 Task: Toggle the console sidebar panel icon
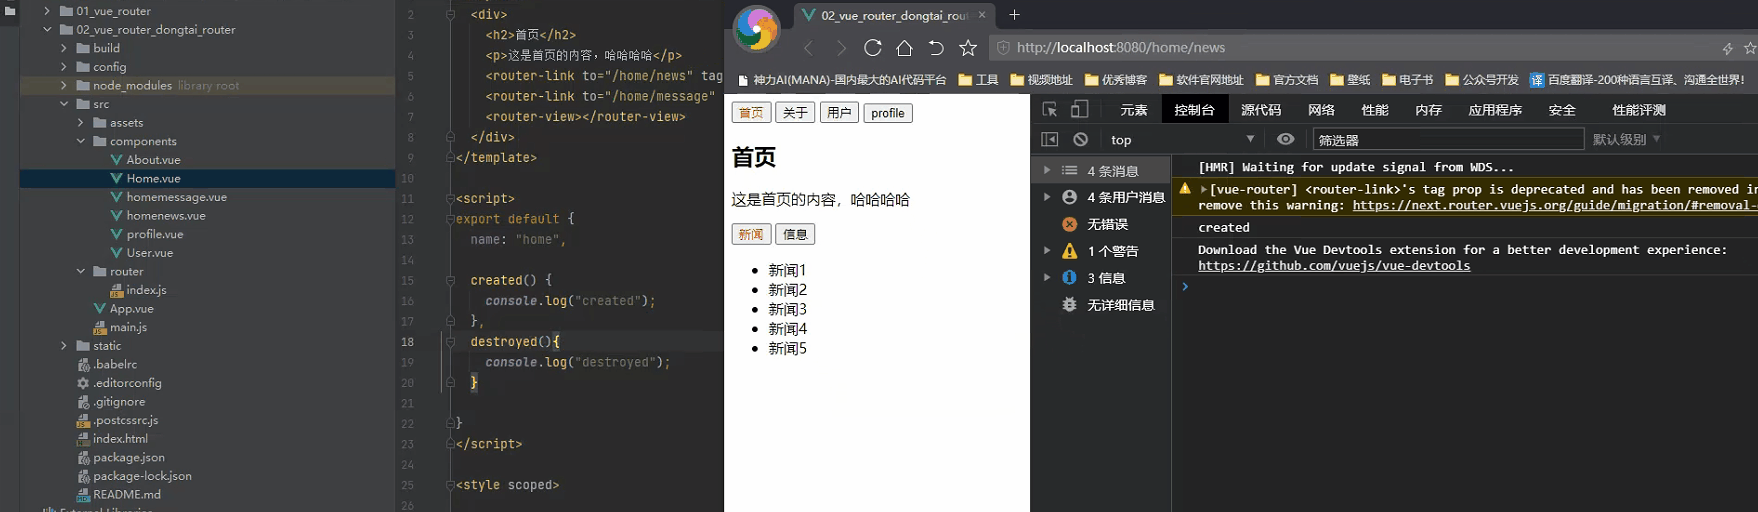click(x=1050, y=139)
